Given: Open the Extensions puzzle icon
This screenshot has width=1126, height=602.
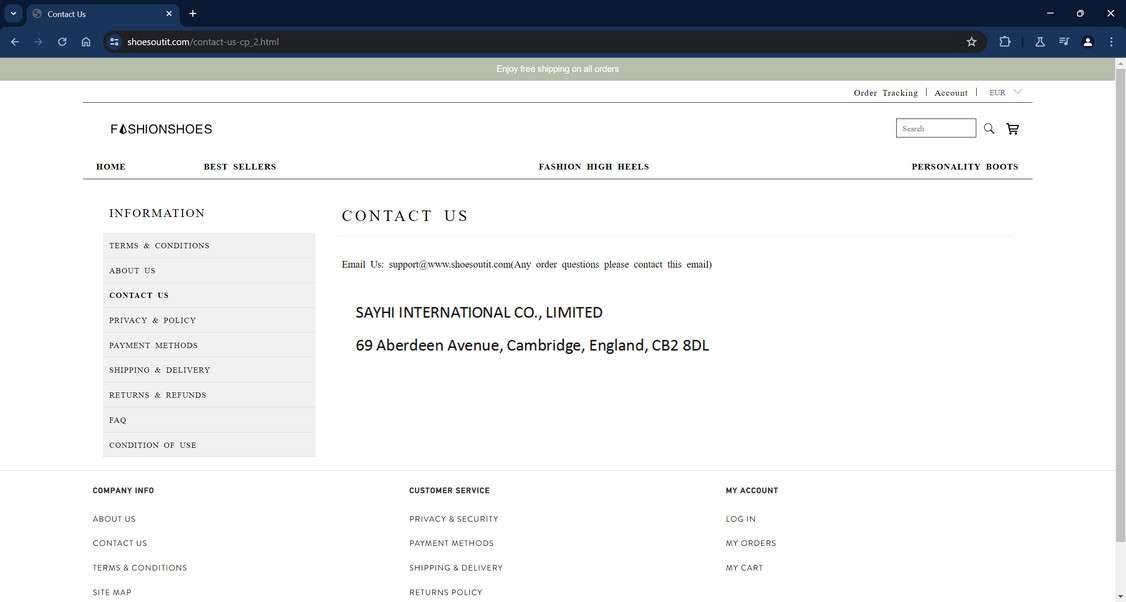Looking at the screenshot, I should pos(1005,42).
